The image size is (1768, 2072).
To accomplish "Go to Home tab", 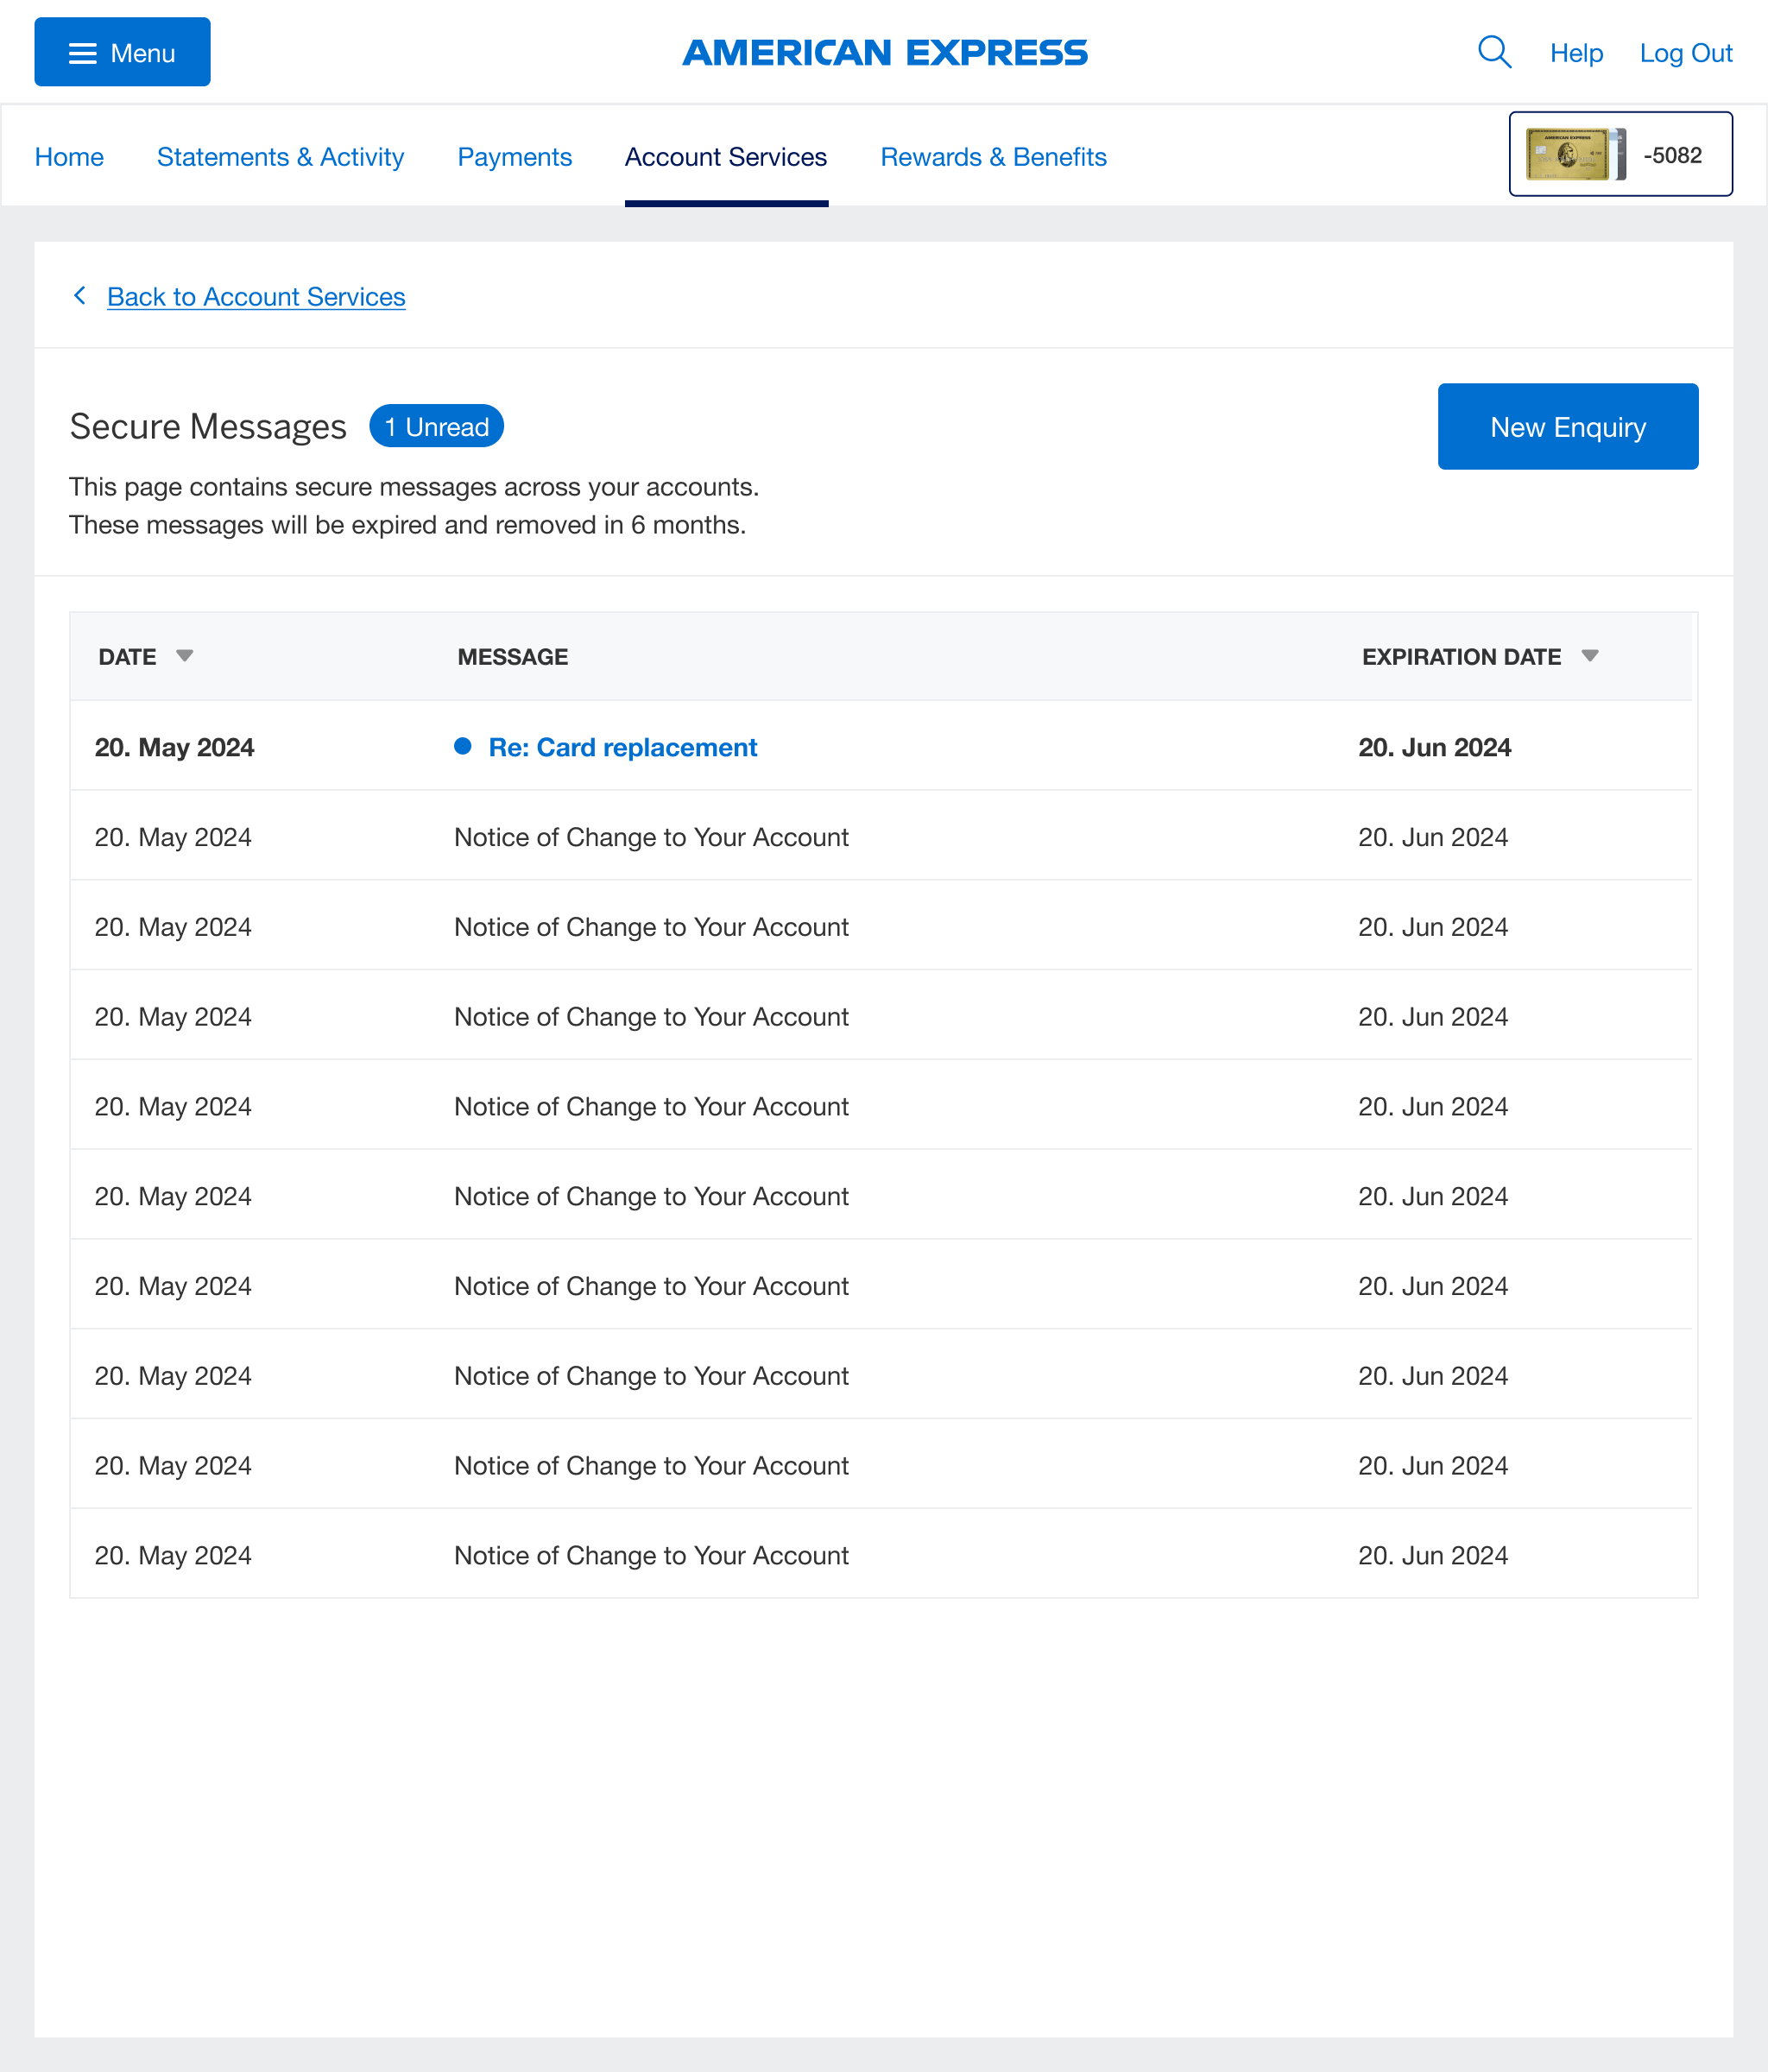I will 69,157.
